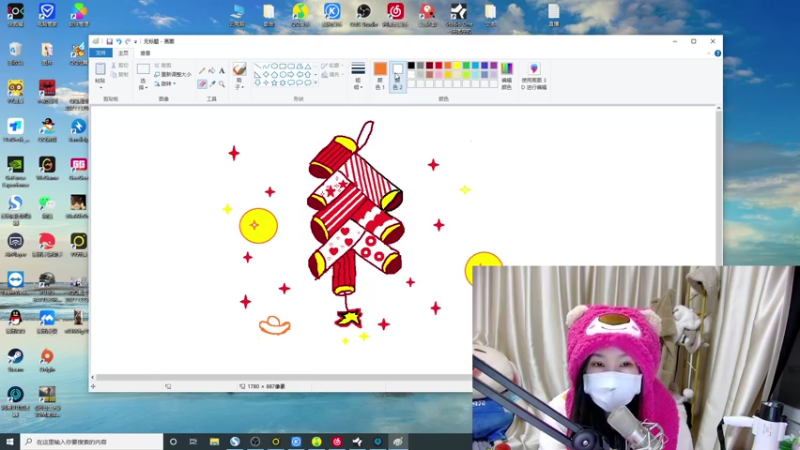
Task: Pick pink from the palette's second row
Action: pyautogui.click(x=439, y=74)
